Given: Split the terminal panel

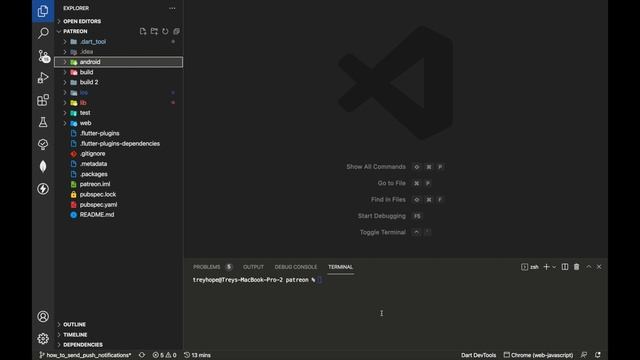Looking at the screenshot, I should 565,267.
